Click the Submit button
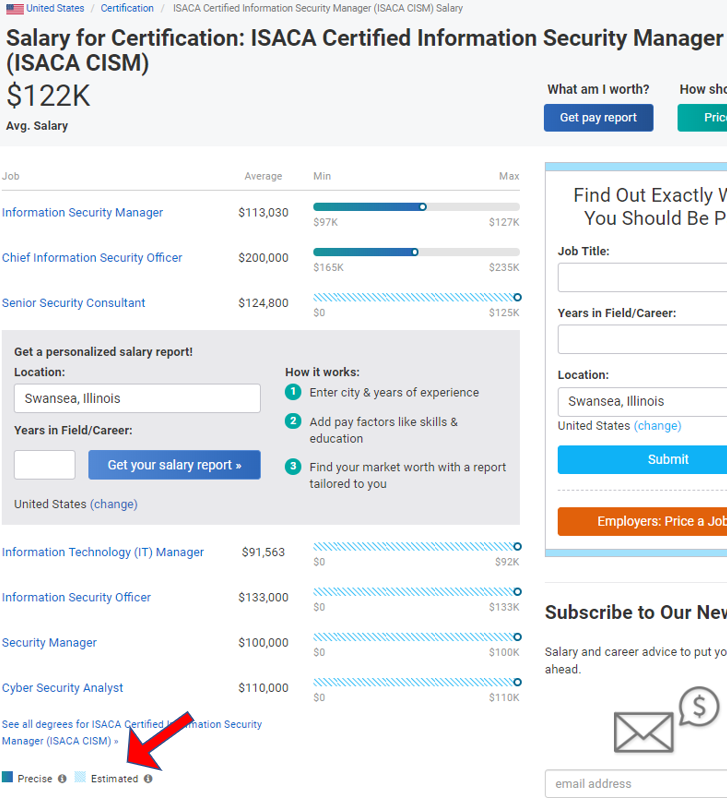The image size is (727, 798). pyautogui.click(x=642, y=460)
